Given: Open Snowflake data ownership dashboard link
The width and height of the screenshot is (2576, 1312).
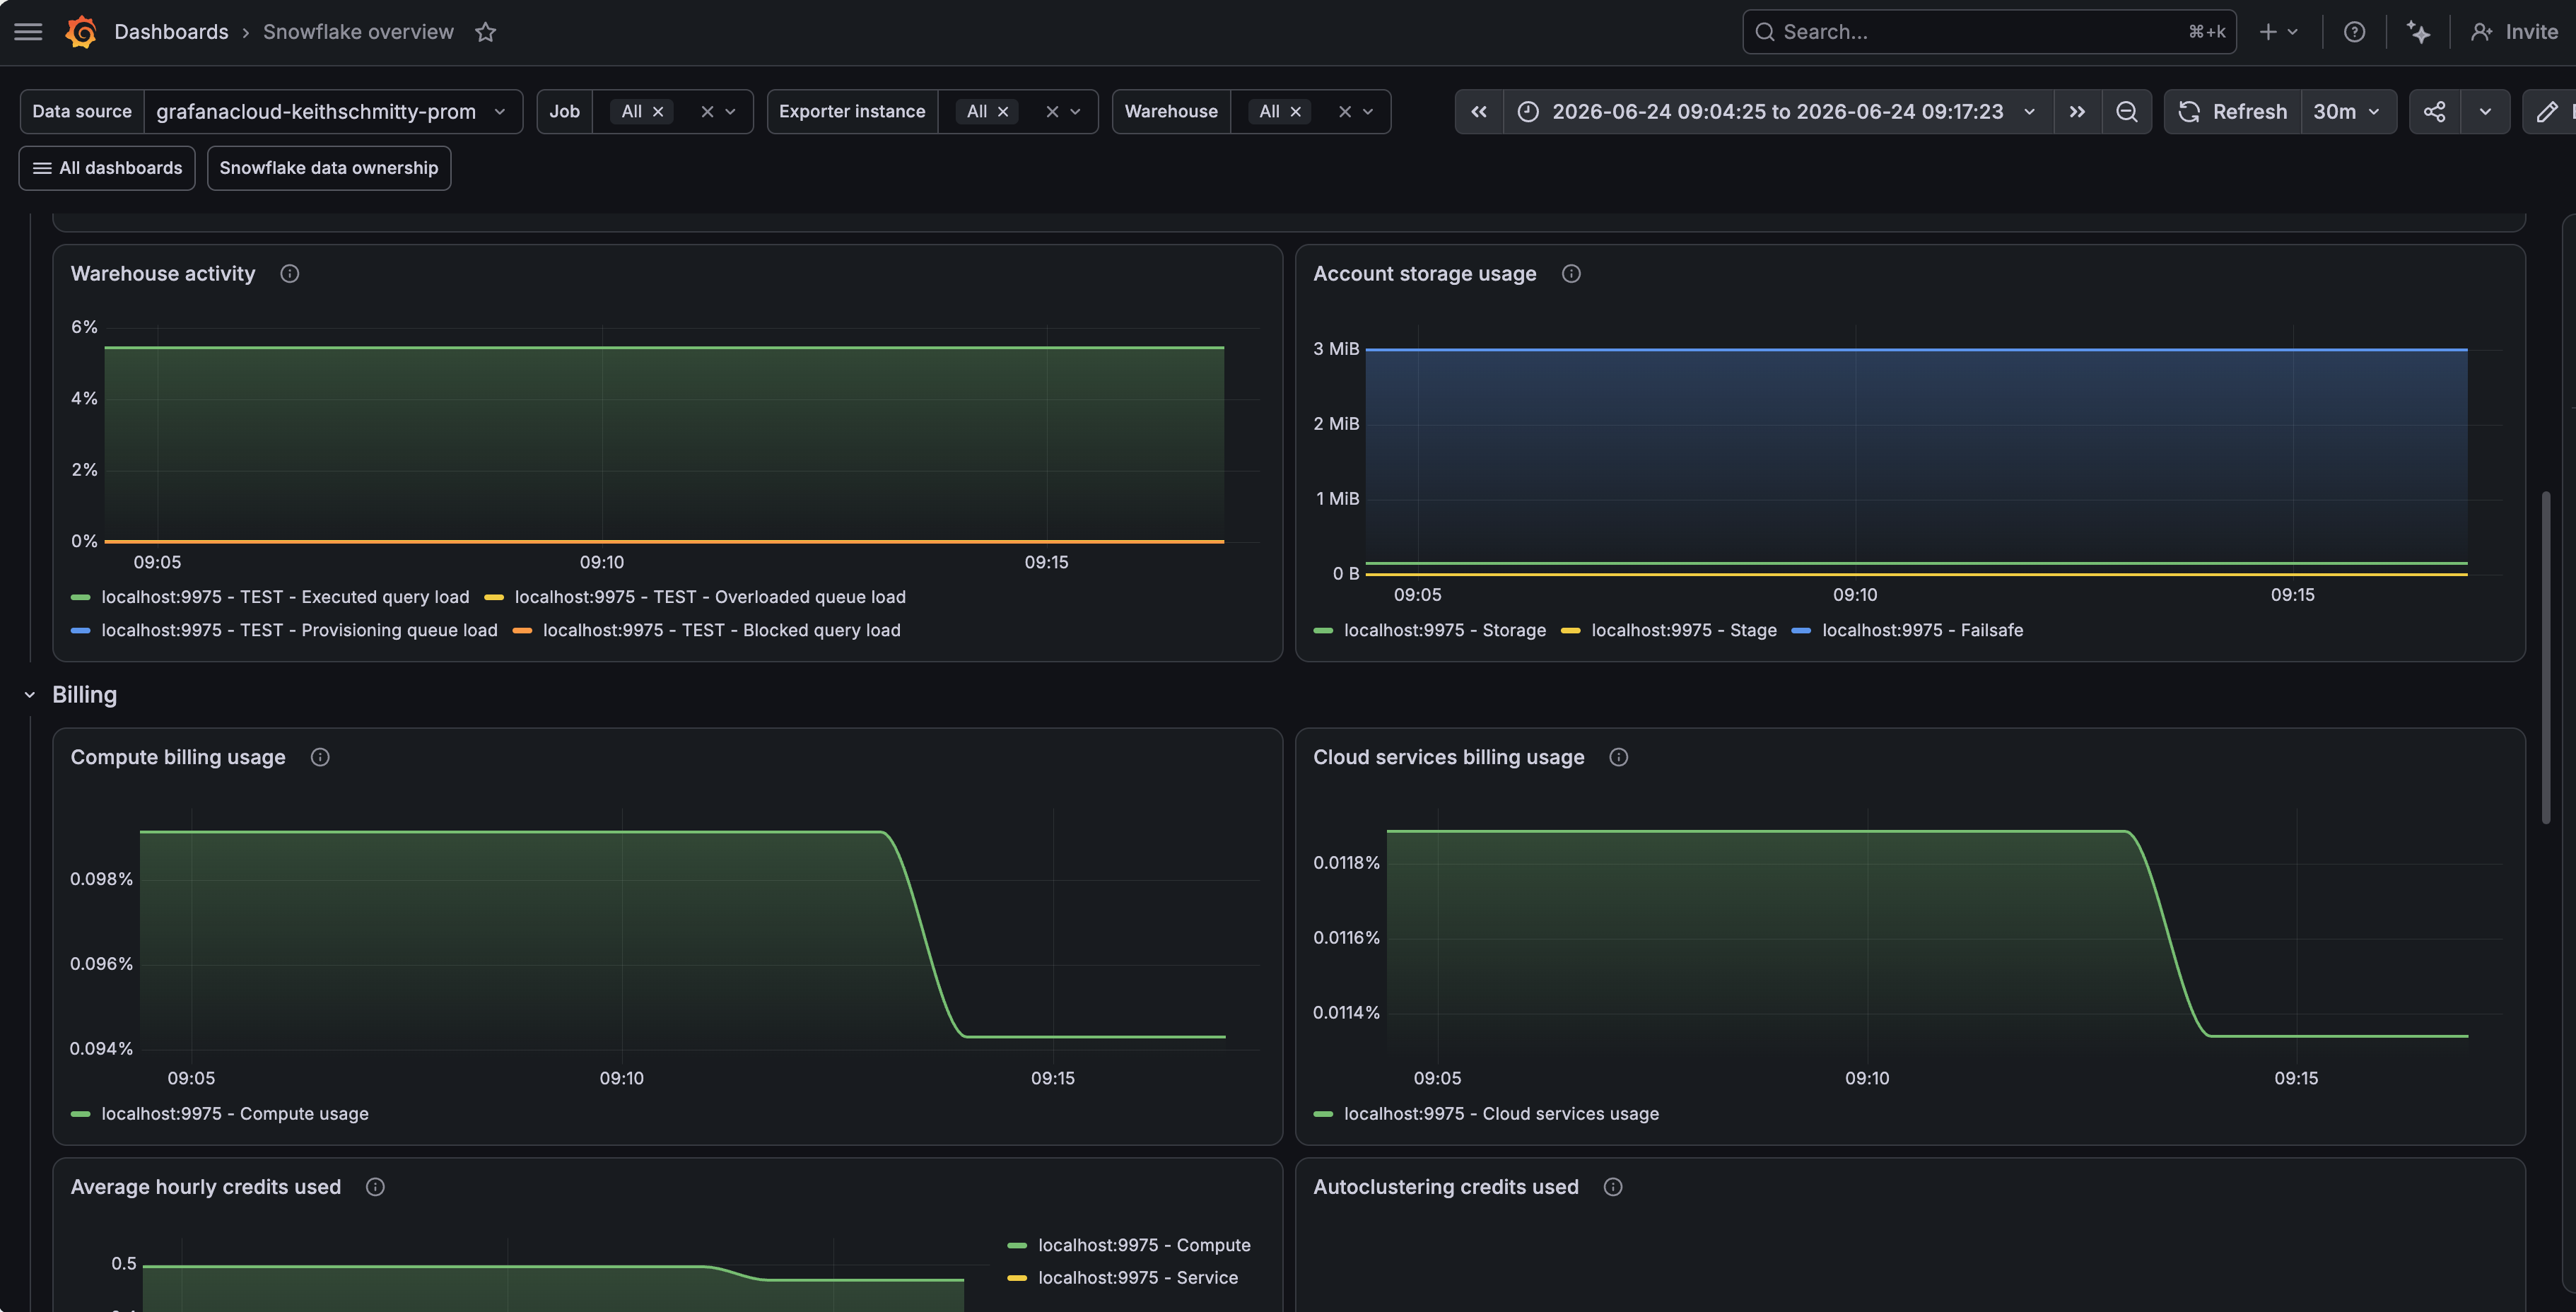Looking at the screenshot, I should 329,168.
